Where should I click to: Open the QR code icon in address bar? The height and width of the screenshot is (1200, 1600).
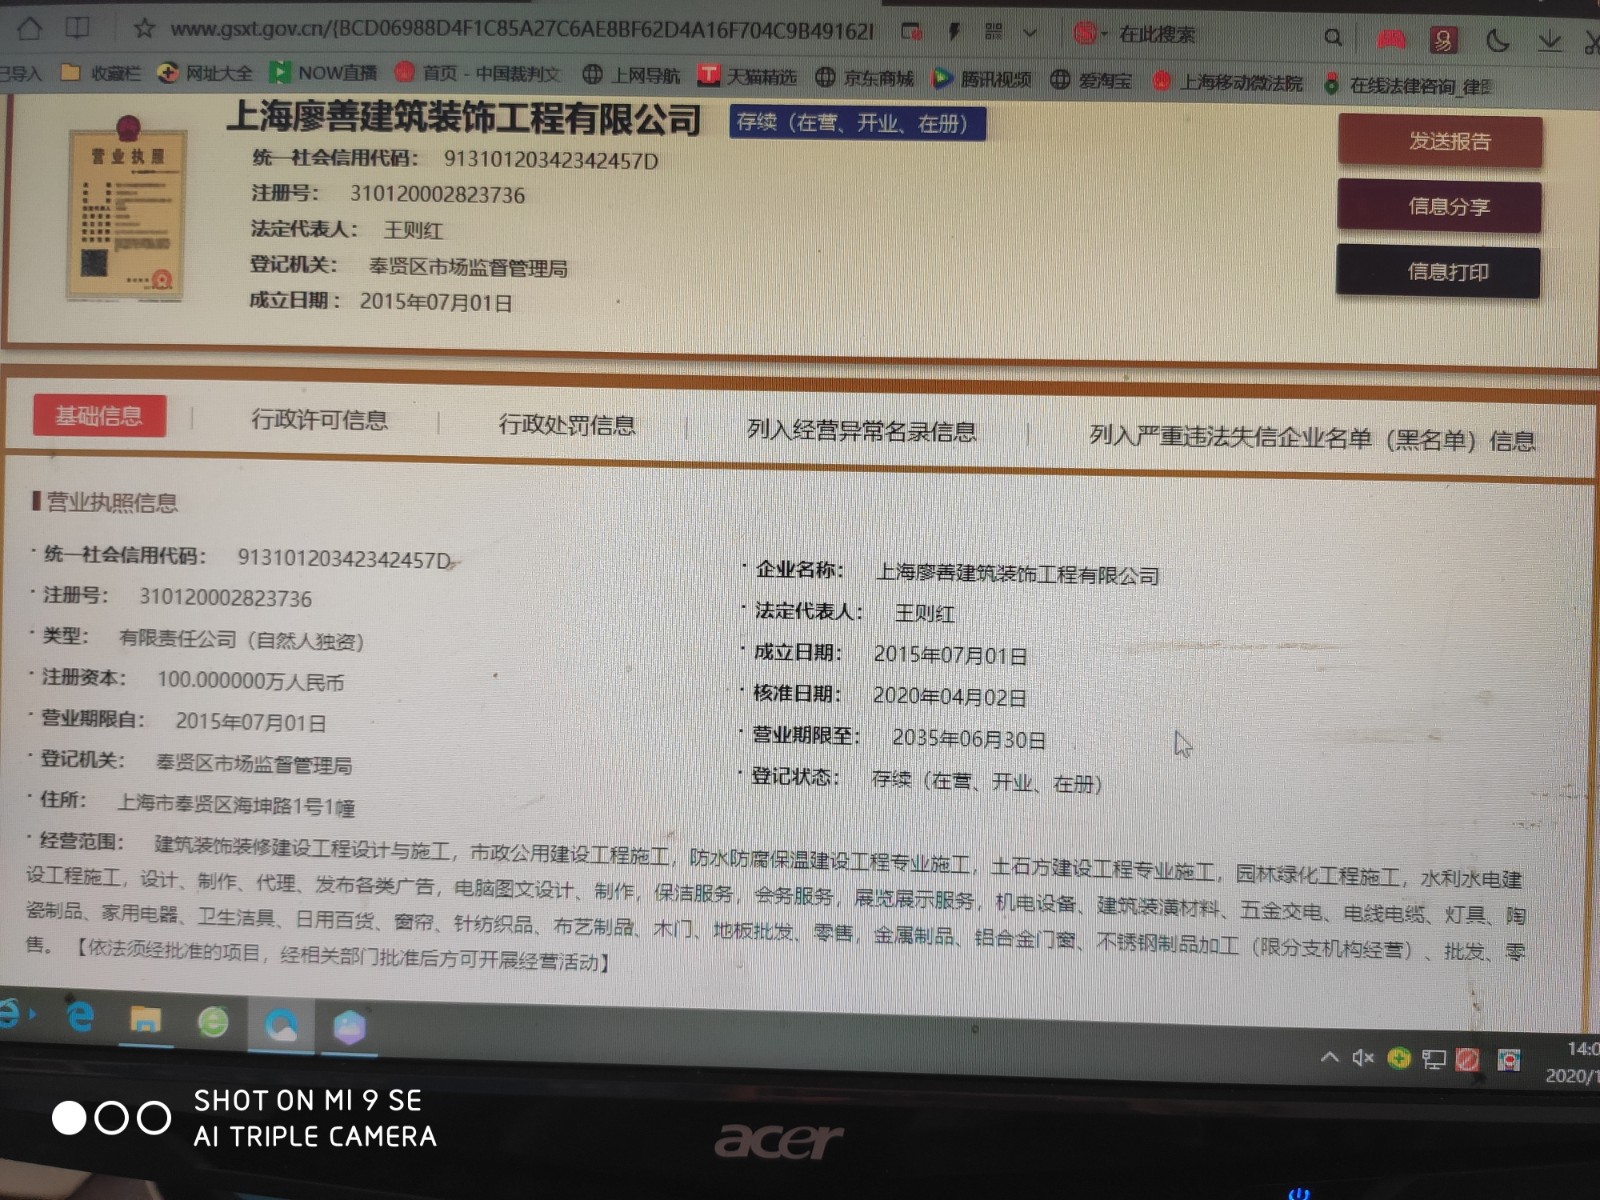993,32
